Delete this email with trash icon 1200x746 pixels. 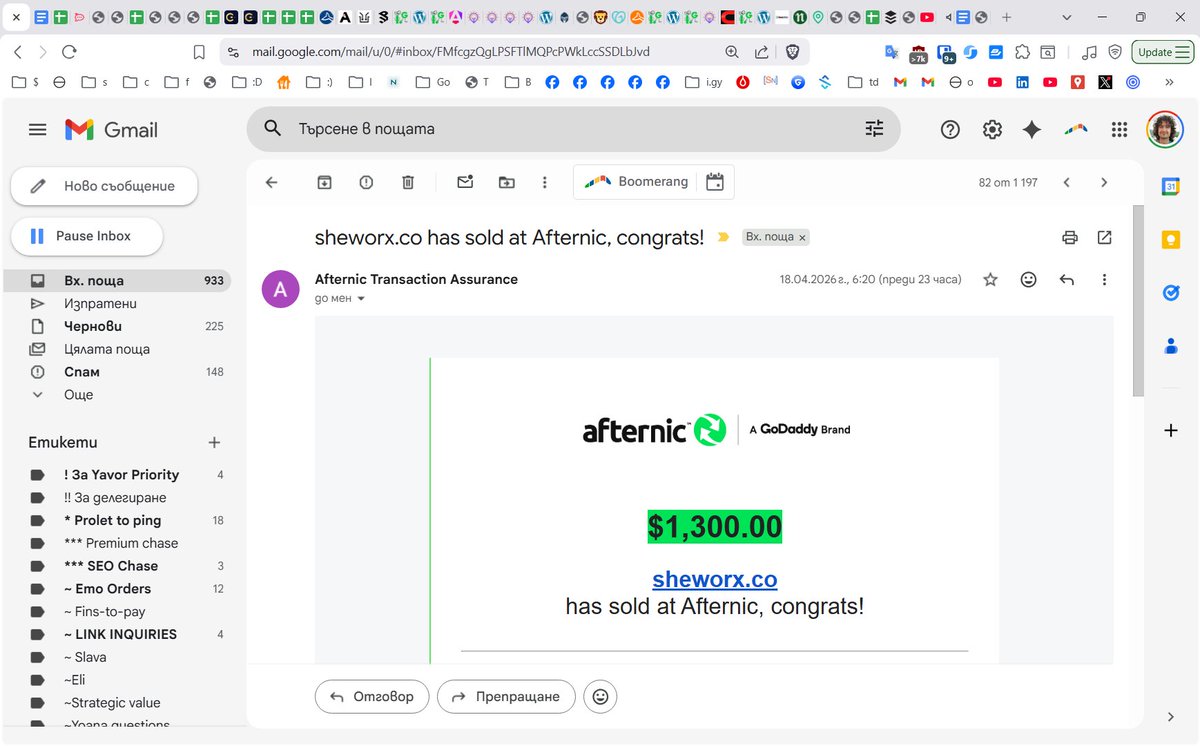click(x=408, y=182)
